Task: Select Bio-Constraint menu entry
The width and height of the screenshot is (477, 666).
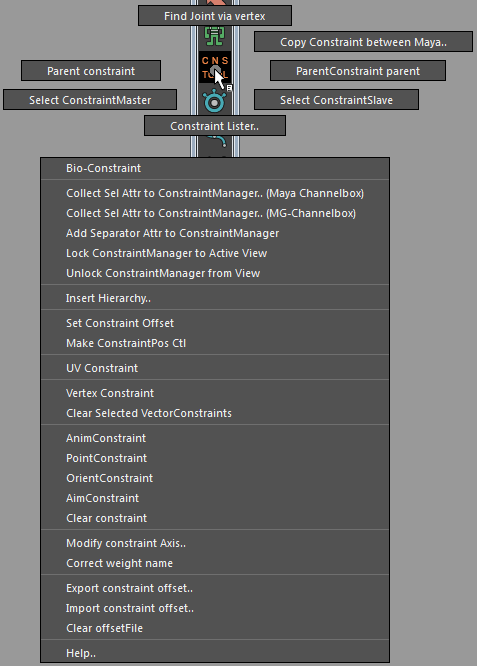Action: point(215,168)
